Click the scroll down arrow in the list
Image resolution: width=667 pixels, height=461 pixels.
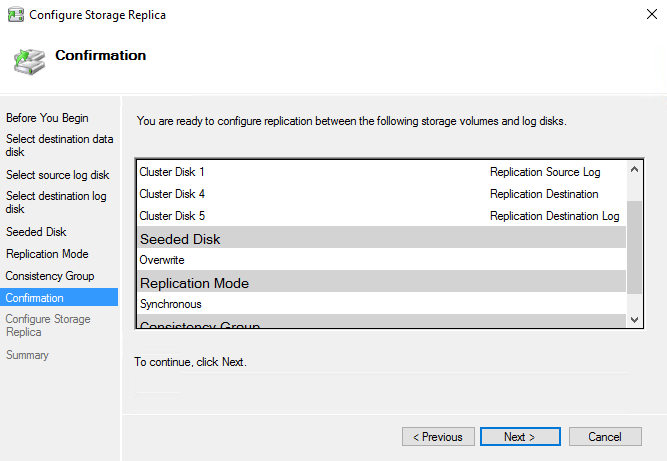634,319
